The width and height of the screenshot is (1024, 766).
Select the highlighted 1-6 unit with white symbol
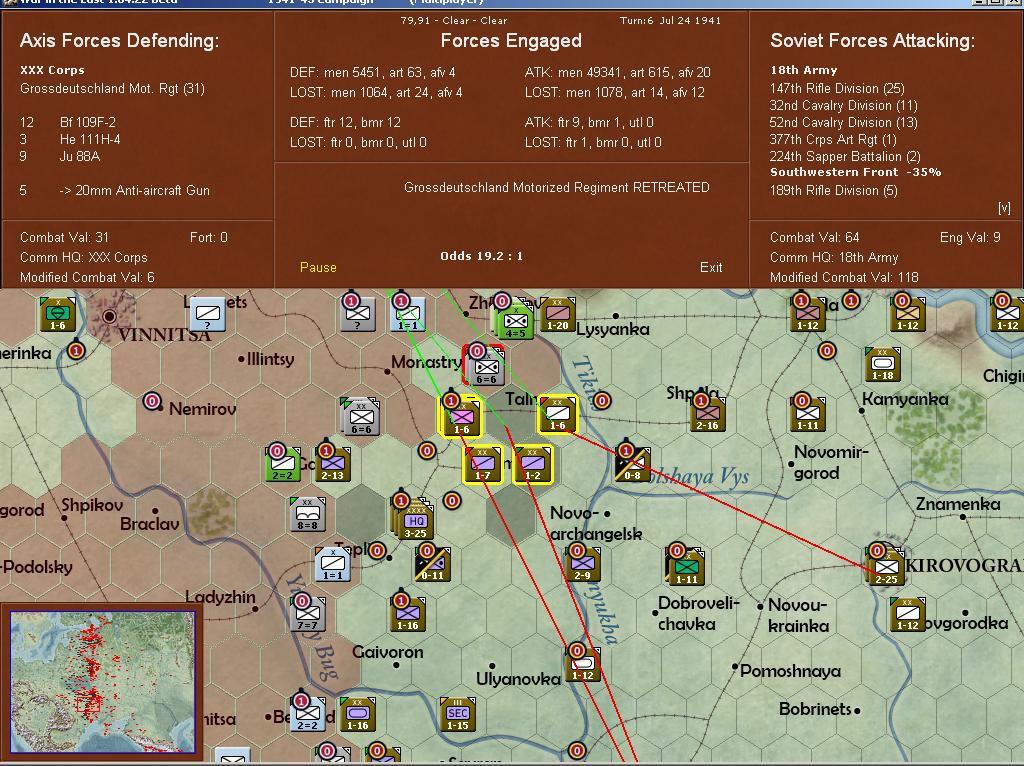tap(558, 414)
